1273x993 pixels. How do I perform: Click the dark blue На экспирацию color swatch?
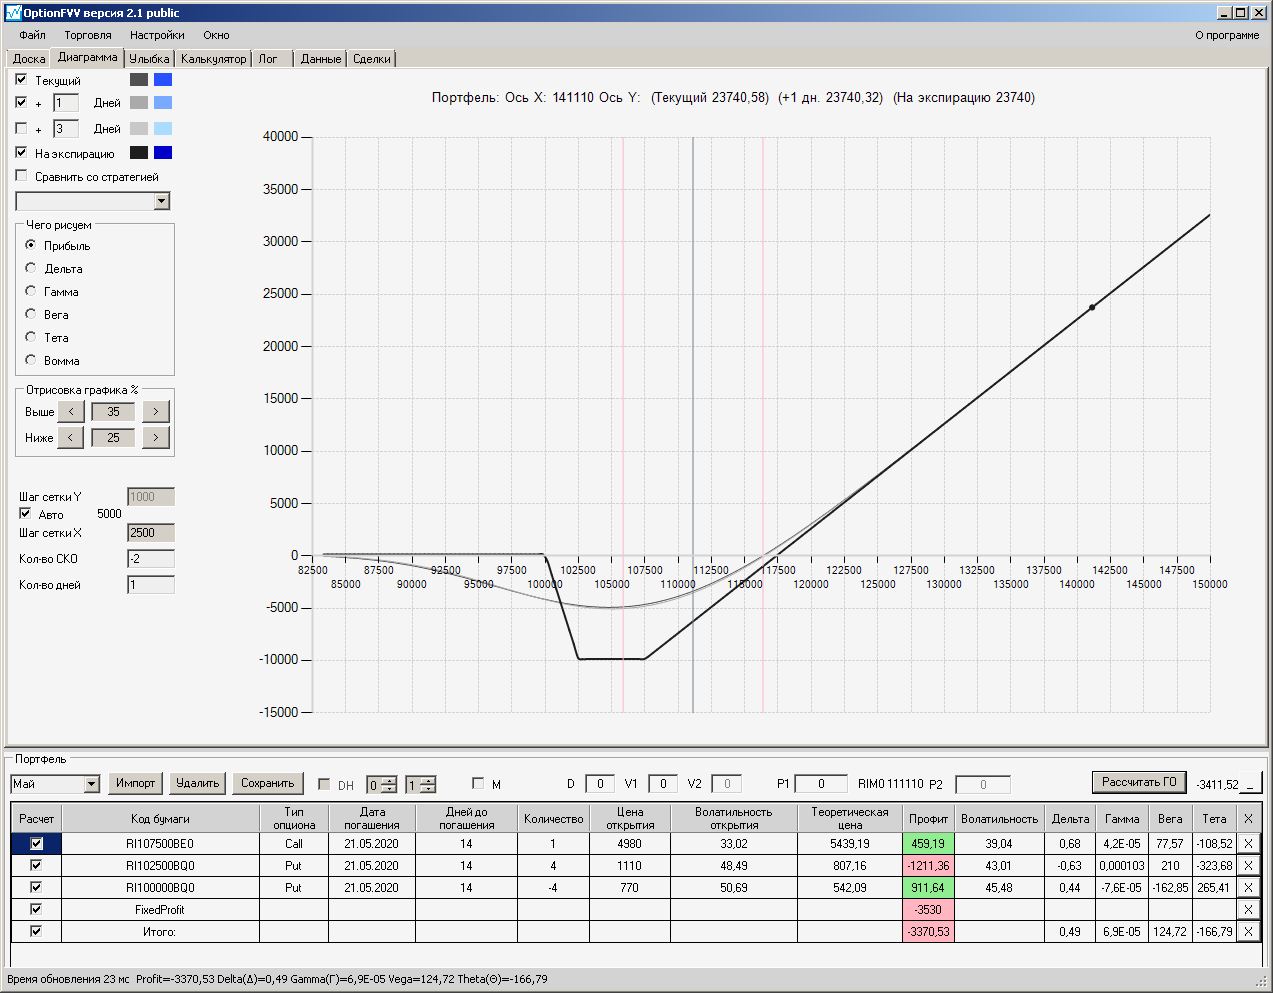163,153
